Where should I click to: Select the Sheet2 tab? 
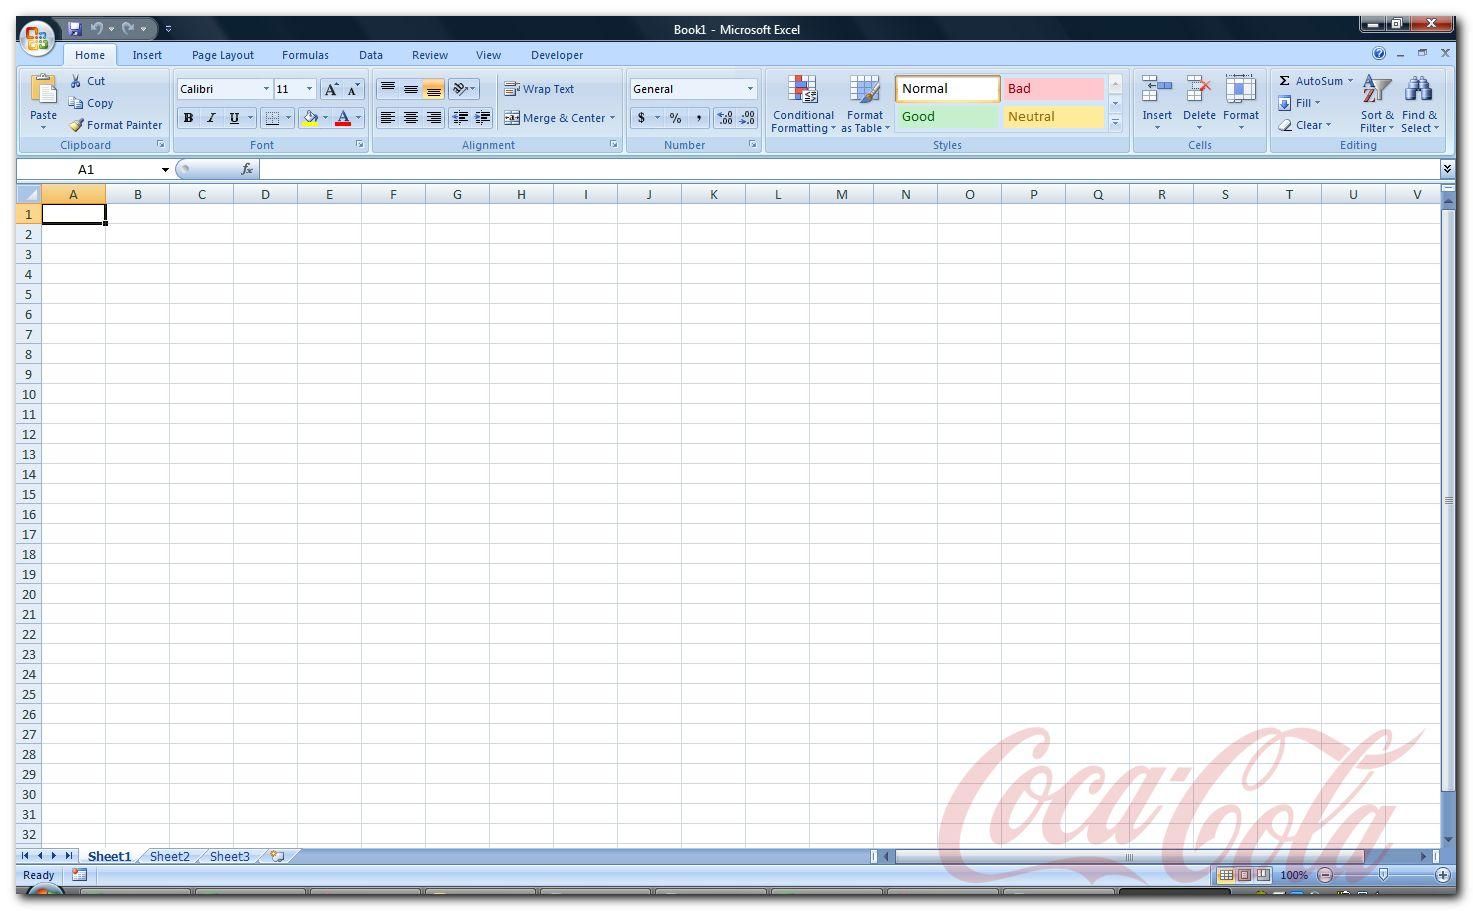[x=168, y=856]
